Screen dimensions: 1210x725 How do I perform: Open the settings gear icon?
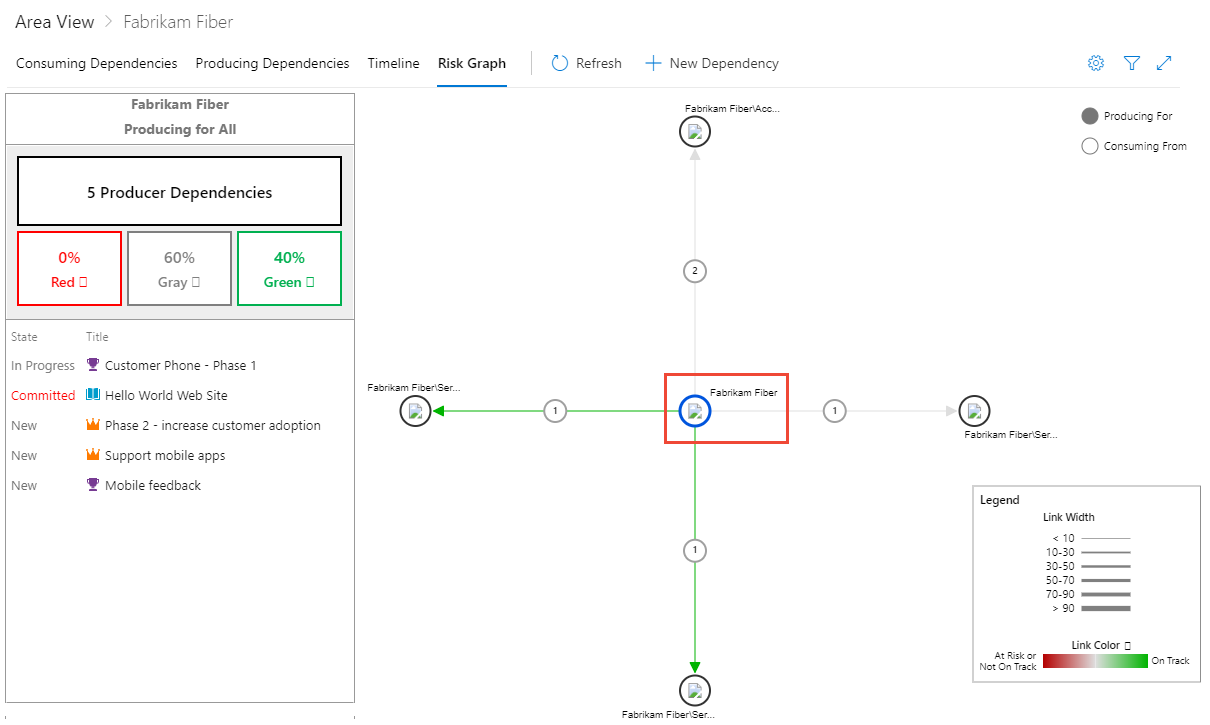click(x=1095, y=62)
